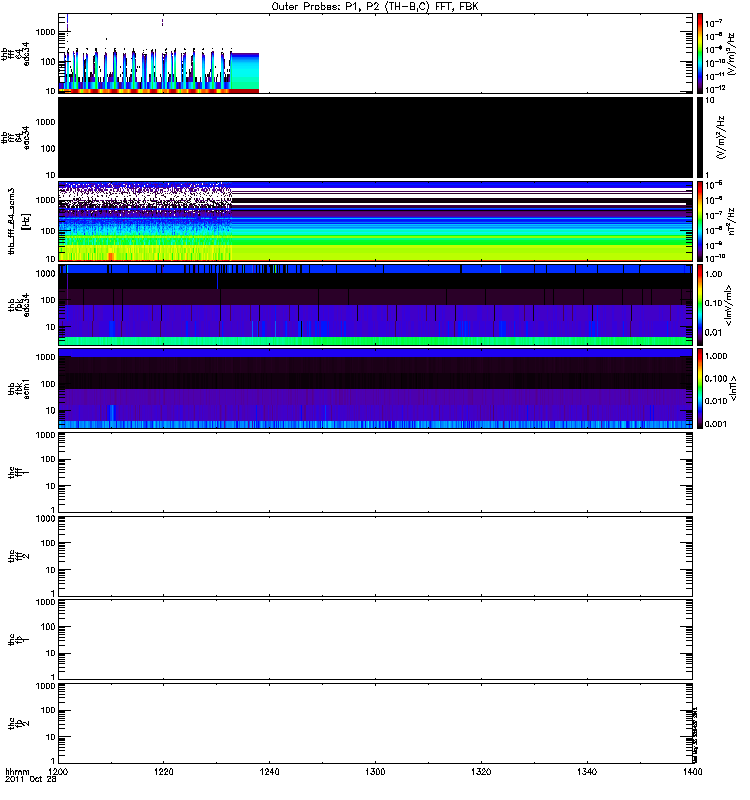Click the red-orange hot spot in scm3 spectrogram

click(110, 257)
